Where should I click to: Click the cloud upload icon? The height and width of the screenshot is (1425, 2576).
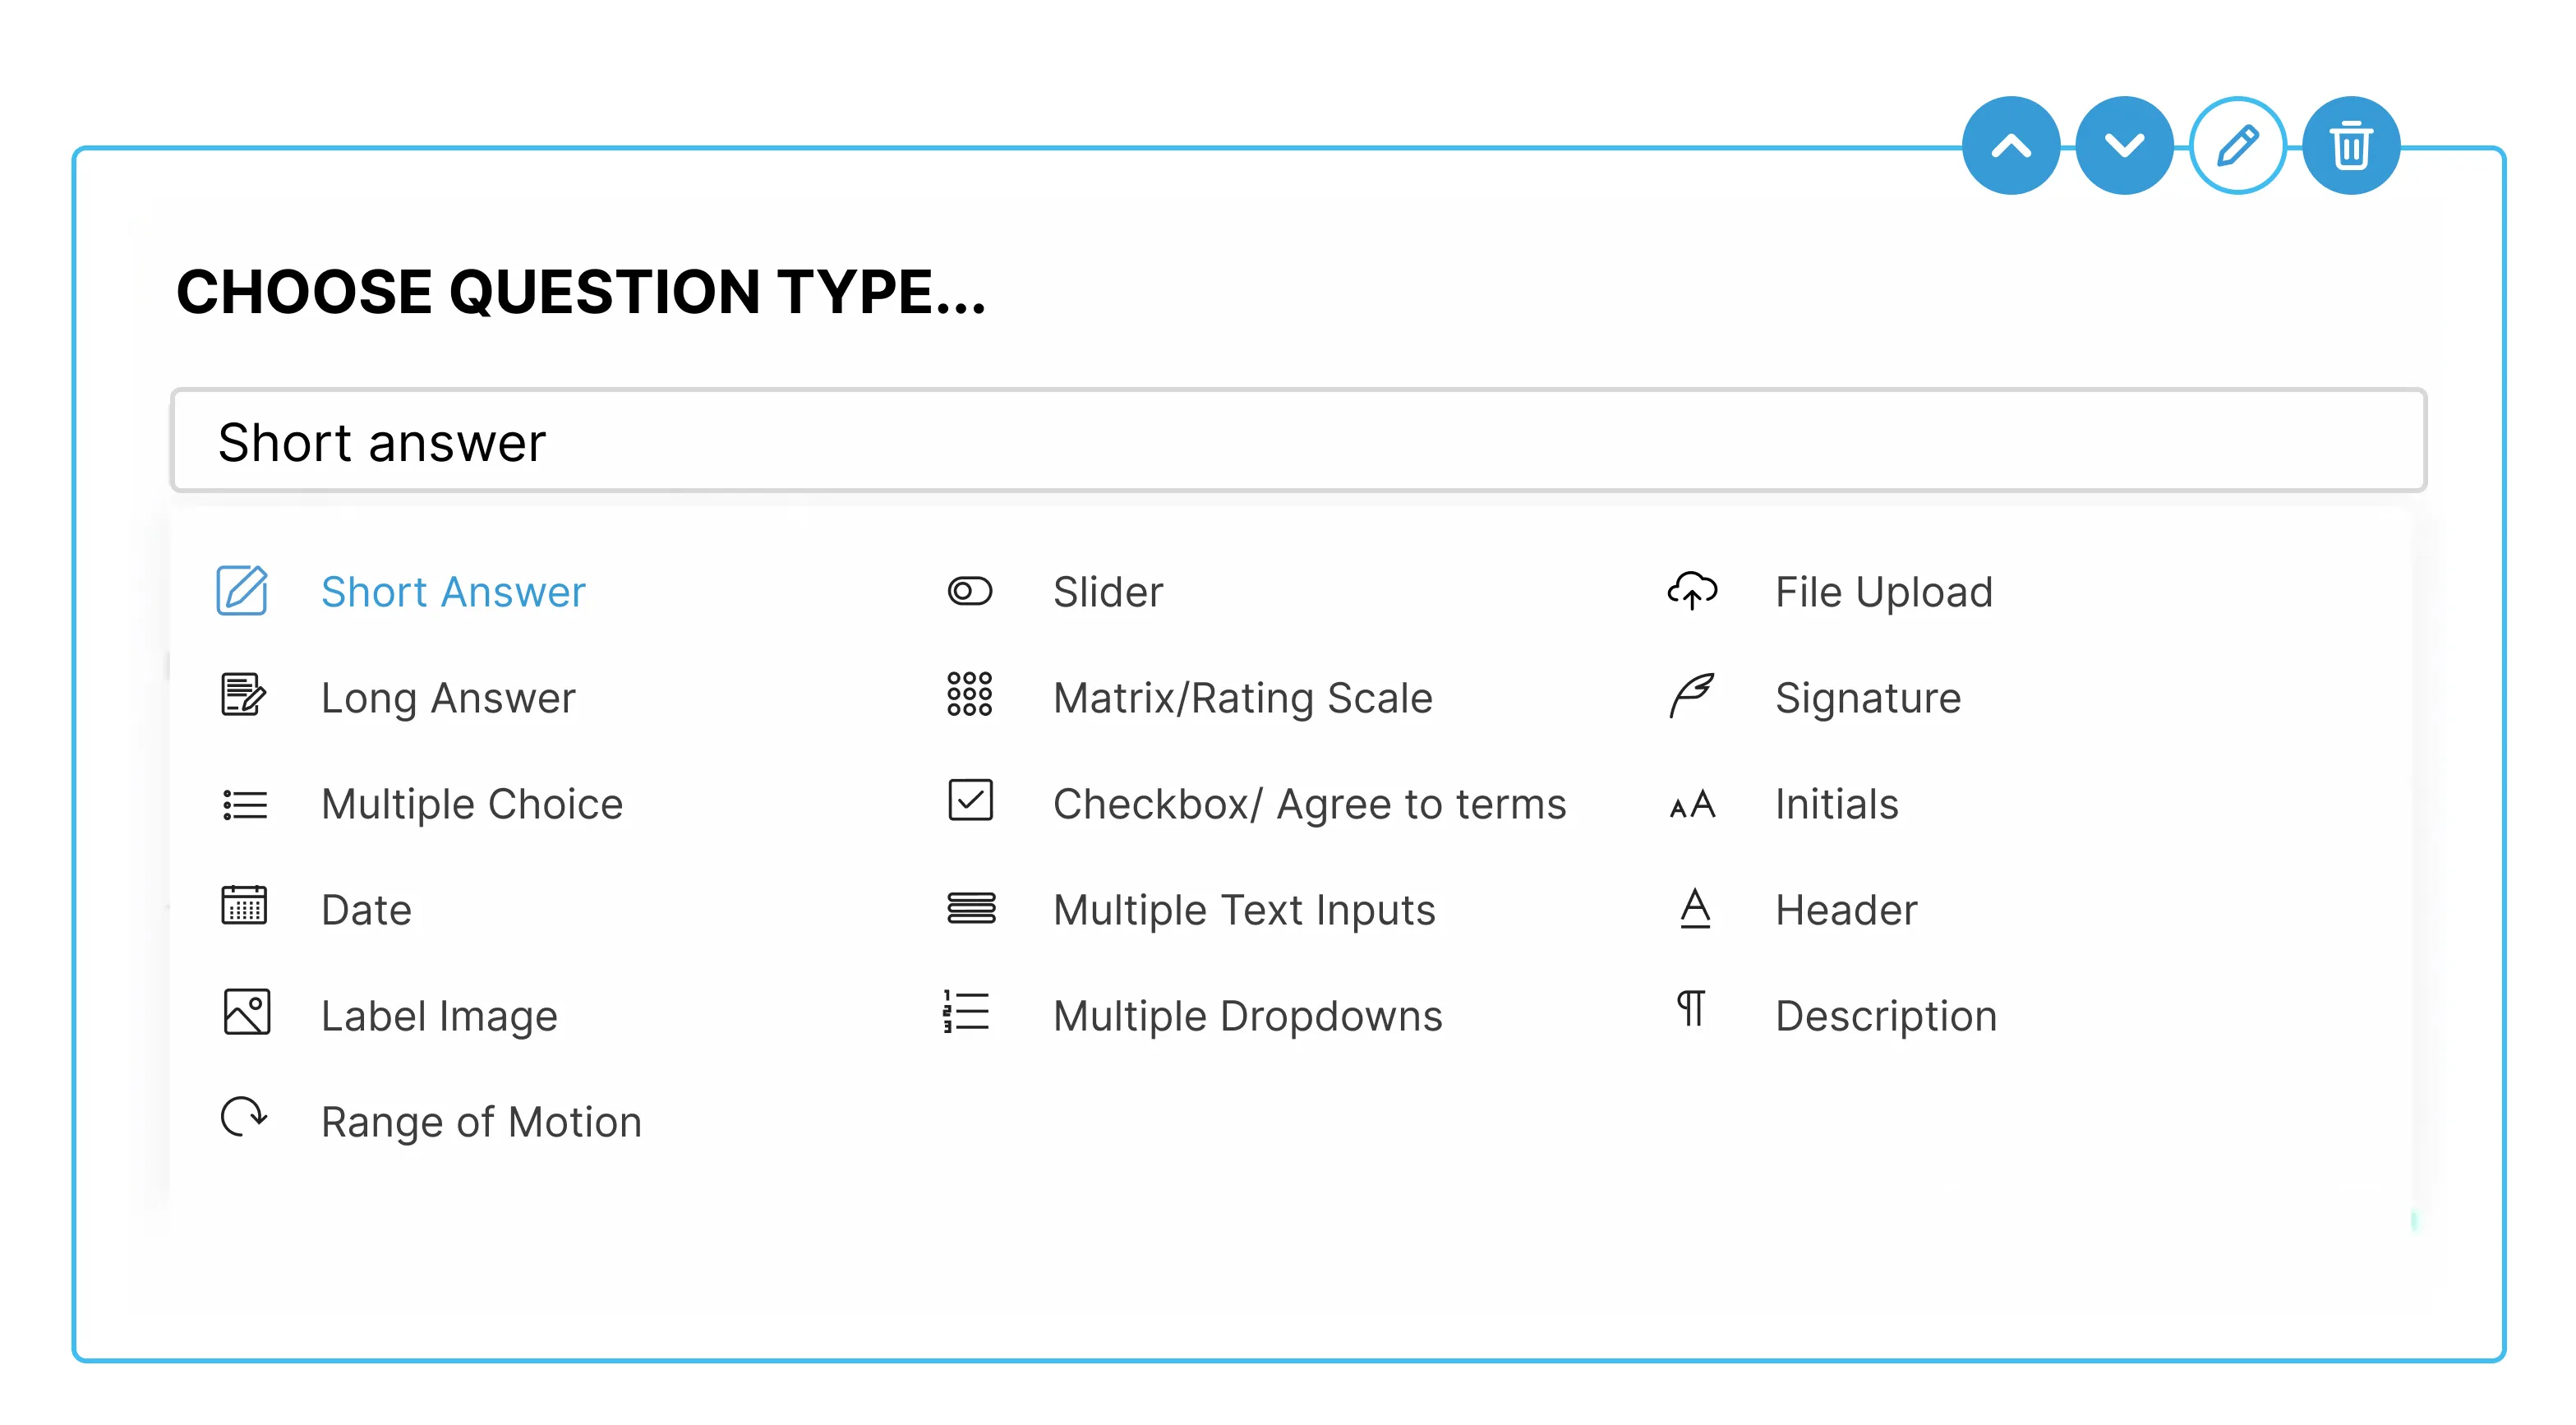tap(1692, 591)
